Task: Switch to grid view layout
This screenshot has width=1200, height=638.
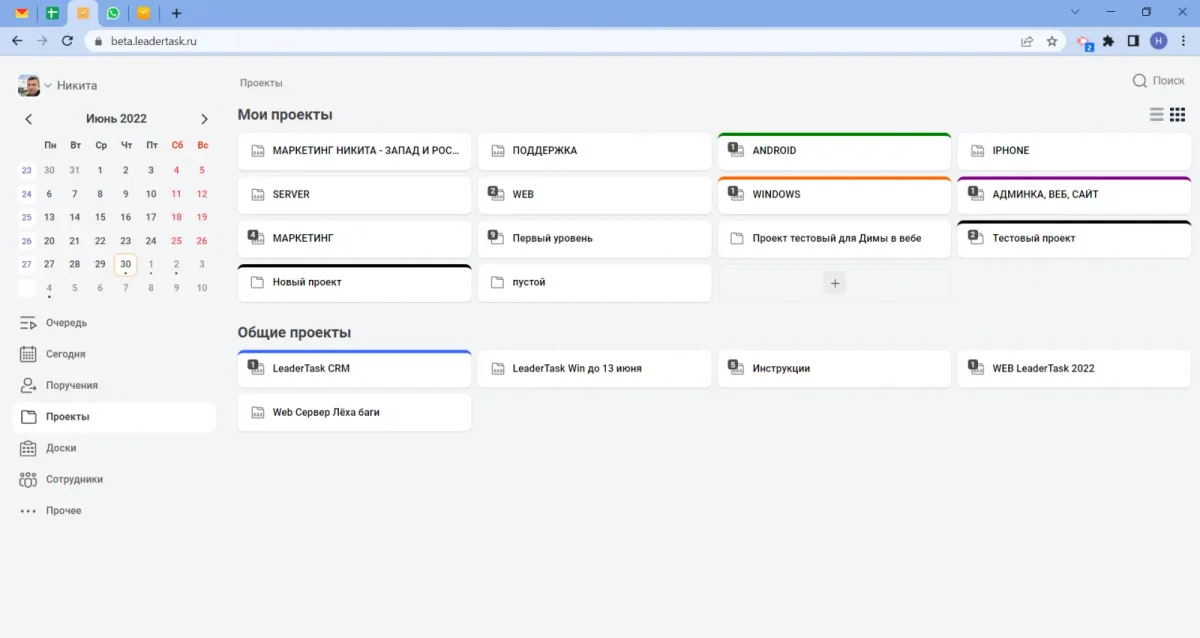Action: click(1178, 115)
